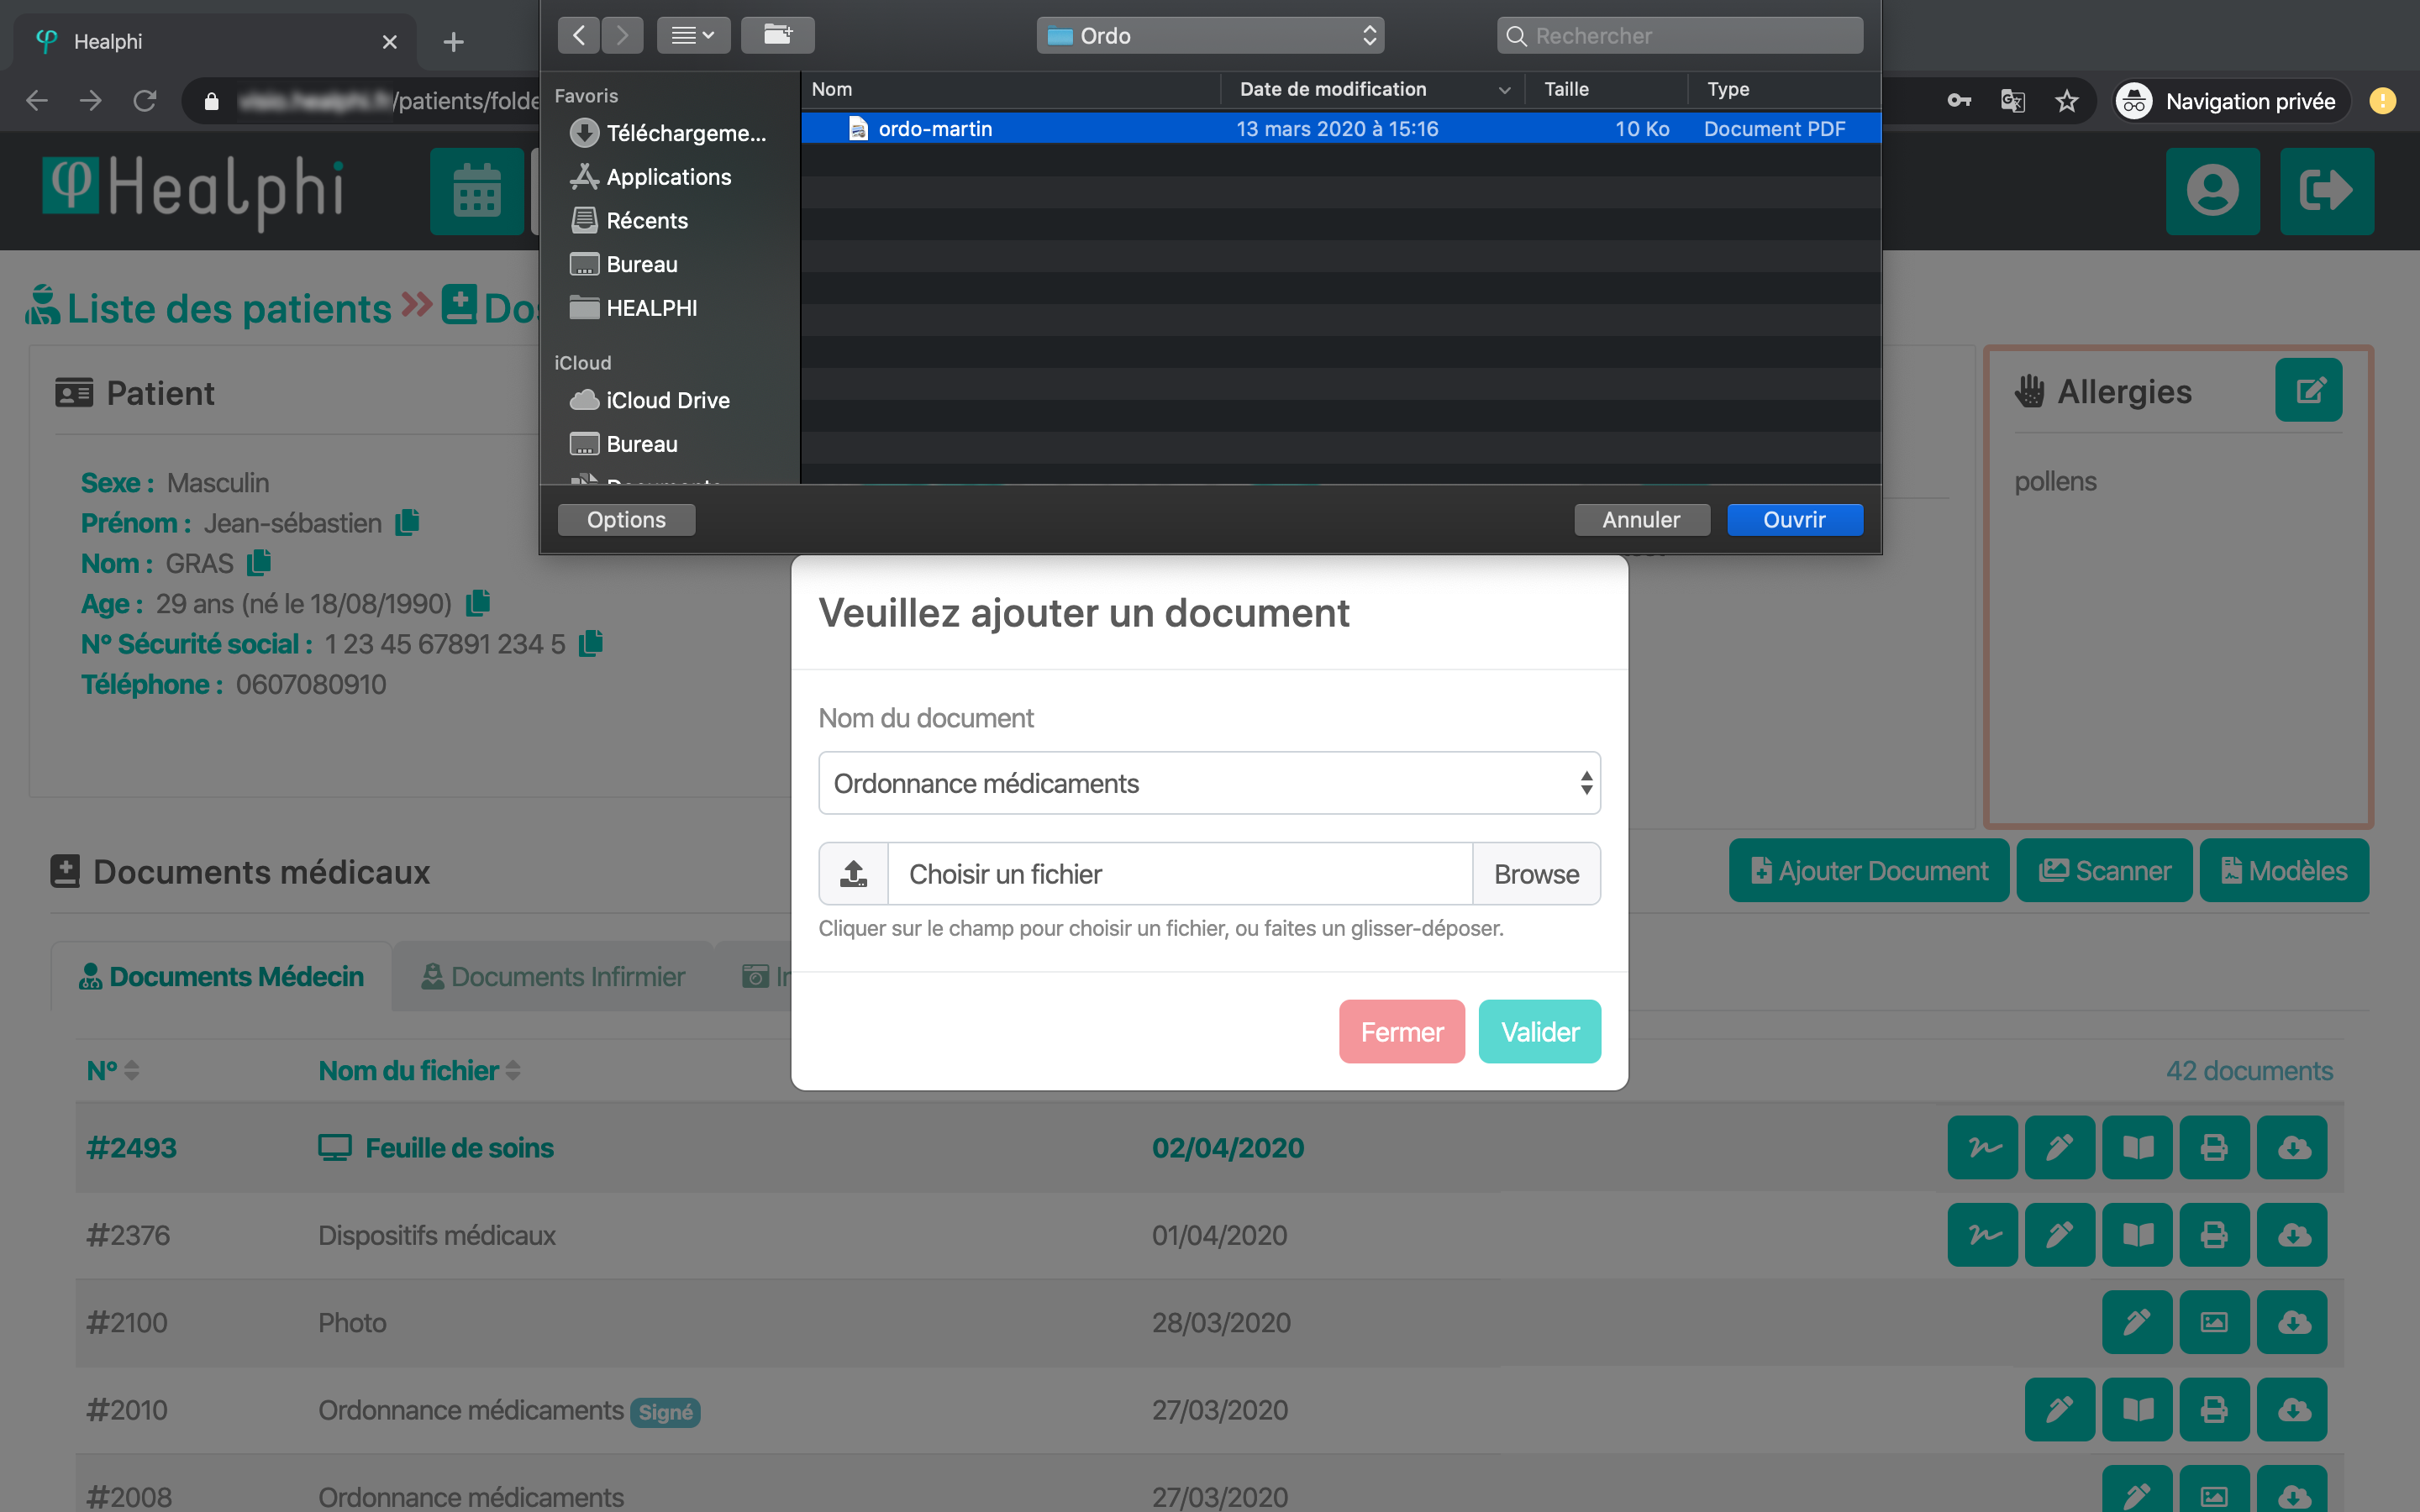Copy the social security number
This screenshot has width=2420, height=1512.
(591, 643)
